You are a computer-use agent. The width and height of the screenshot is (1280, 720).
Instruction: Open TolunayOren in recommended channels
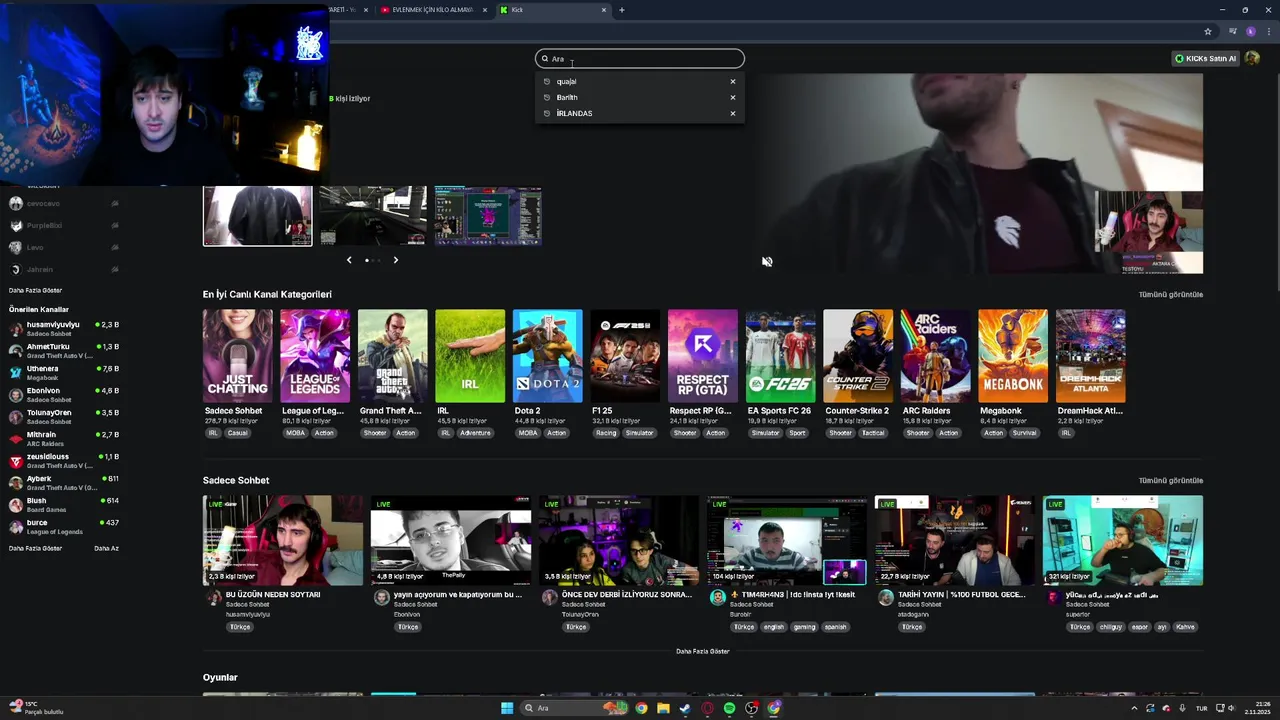(63, 417)
